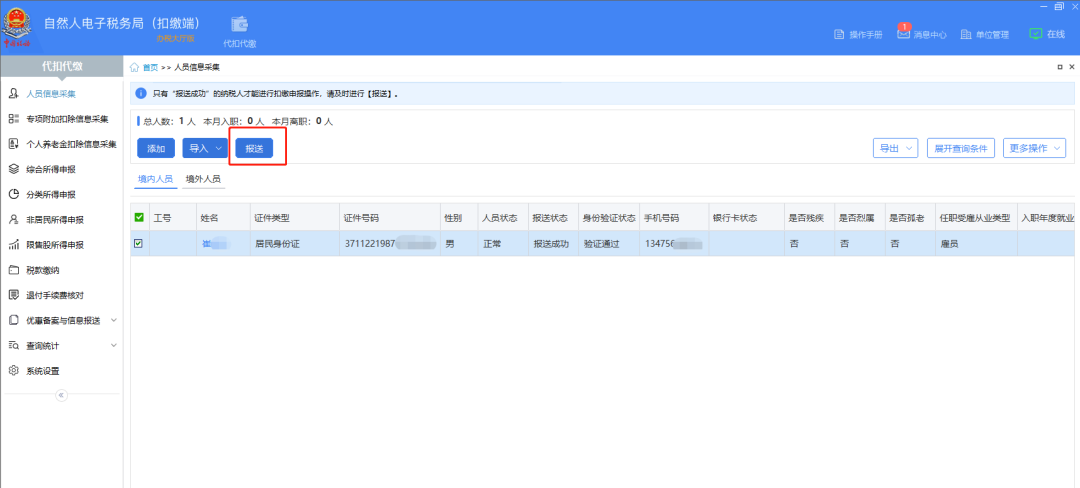Image resolution: width=1080 pixels, height=488 pixels.
Task: Click the home icon in breadcrumb
Action: (x=134, y=67)
